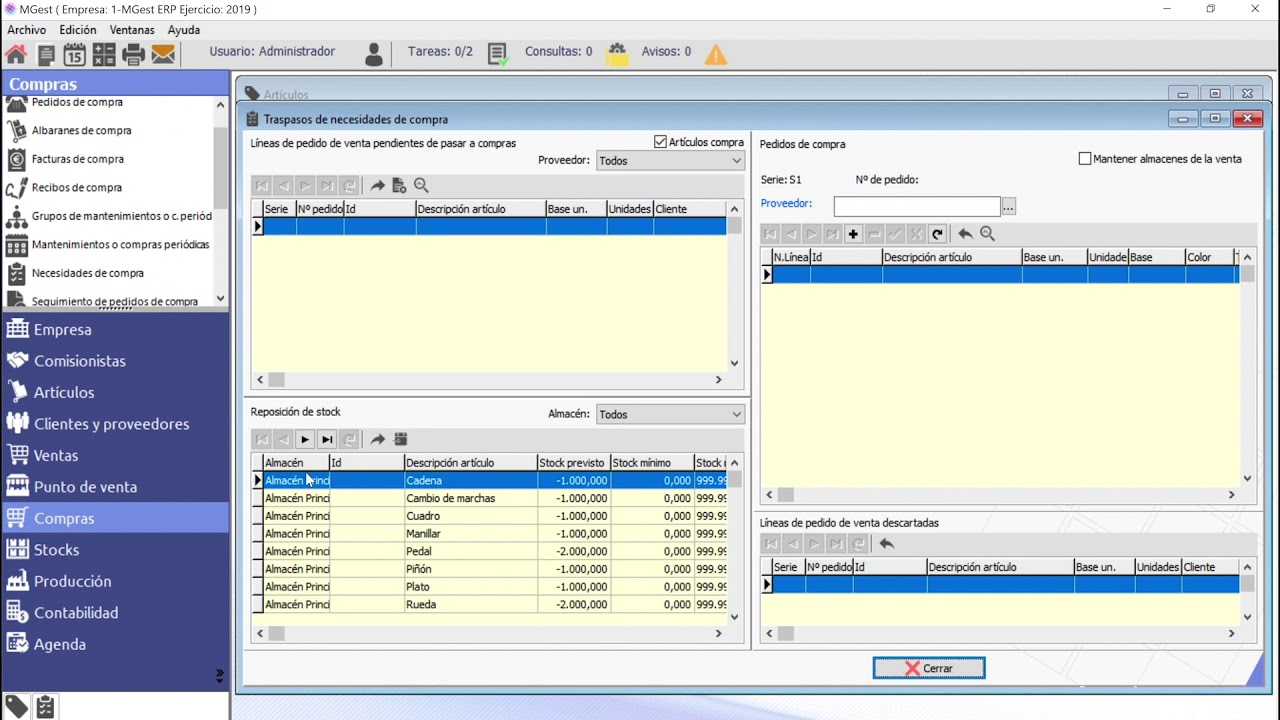Click the share arrow in Reposición de stock toolbar
Viewport: 1280px width, 720px height.
377,440
